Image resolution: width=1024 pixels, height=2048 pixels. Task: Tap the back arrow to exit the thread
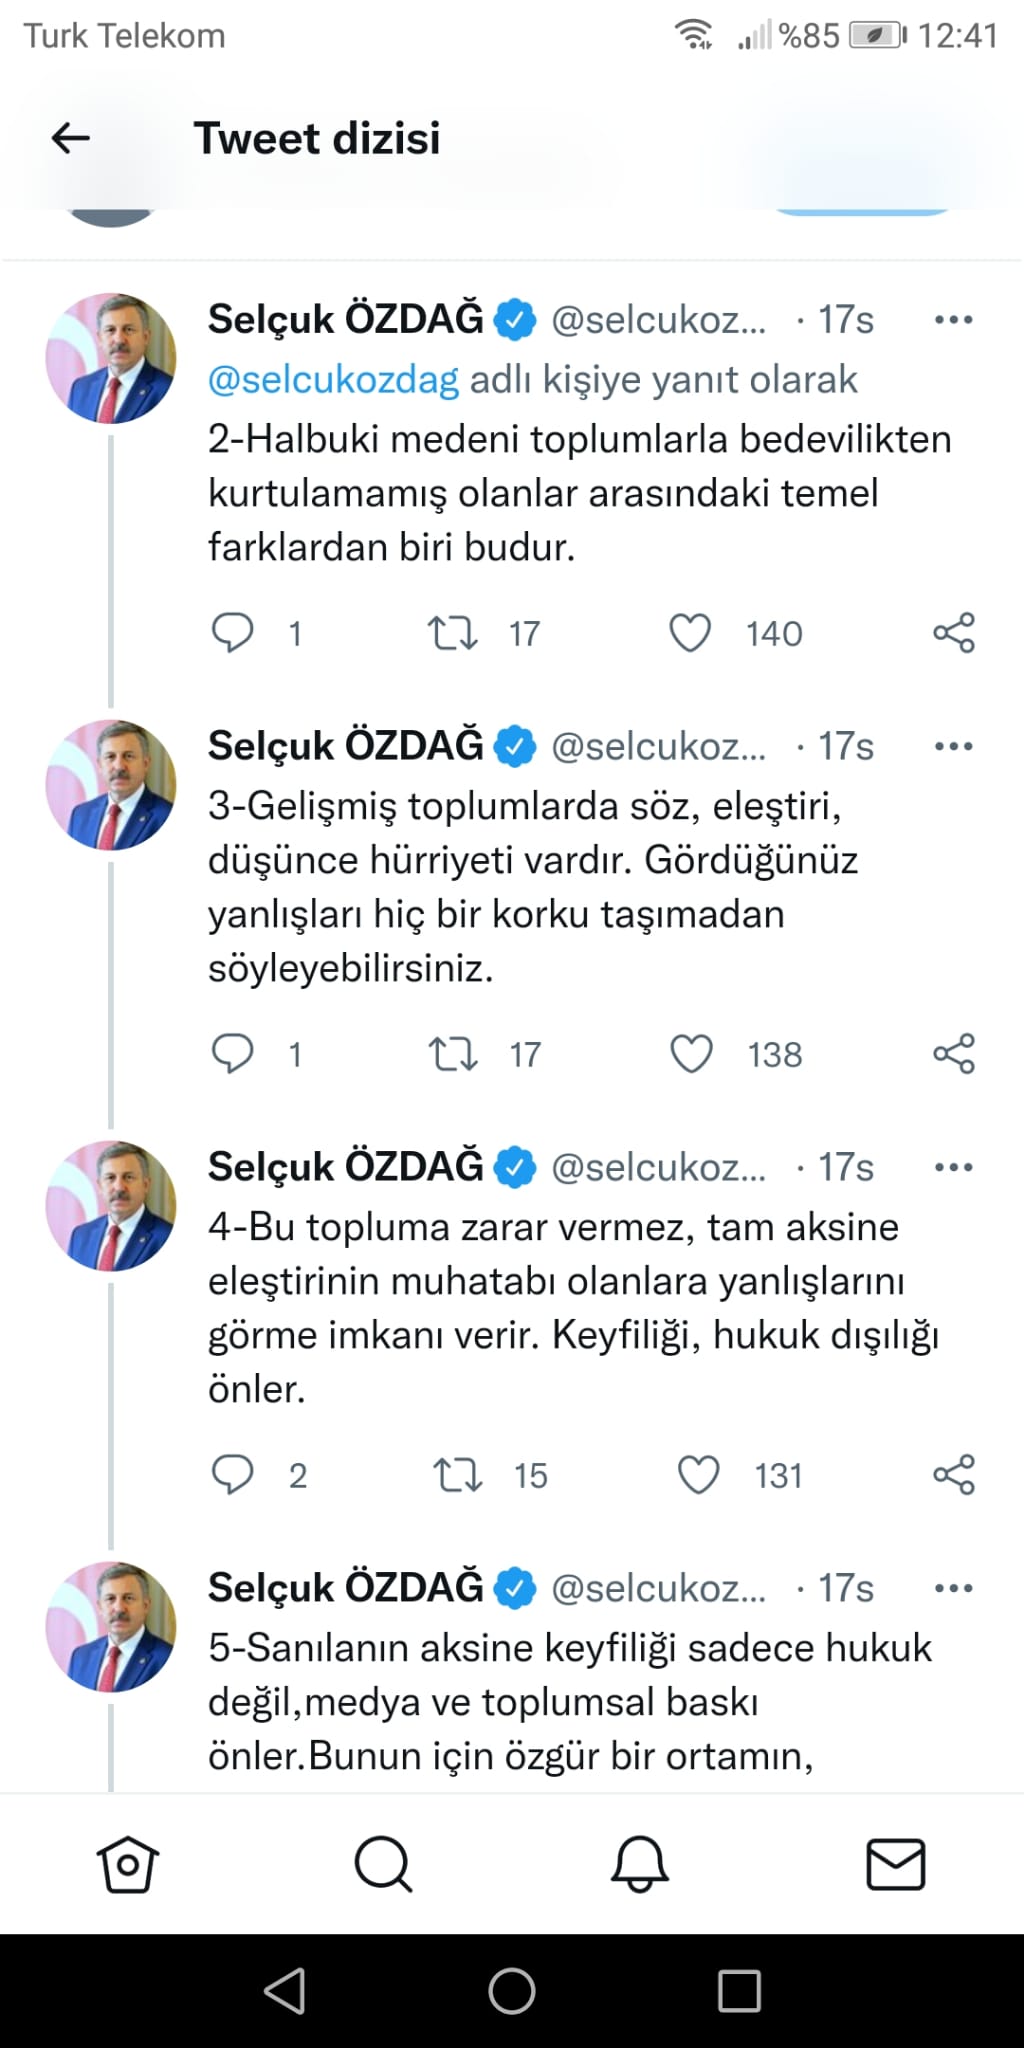pyautogui.click(x=66, y=138)
